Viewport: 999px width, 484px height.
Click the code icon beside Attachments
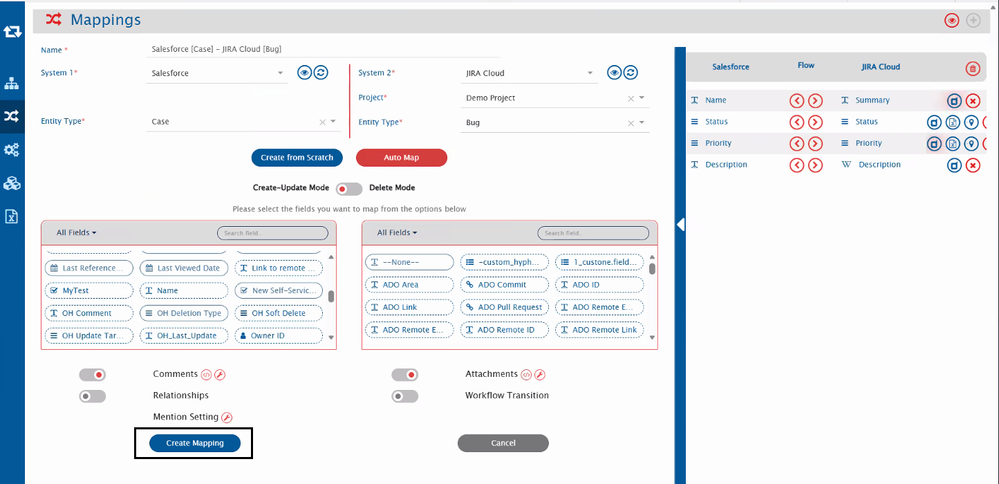[526, 374]
